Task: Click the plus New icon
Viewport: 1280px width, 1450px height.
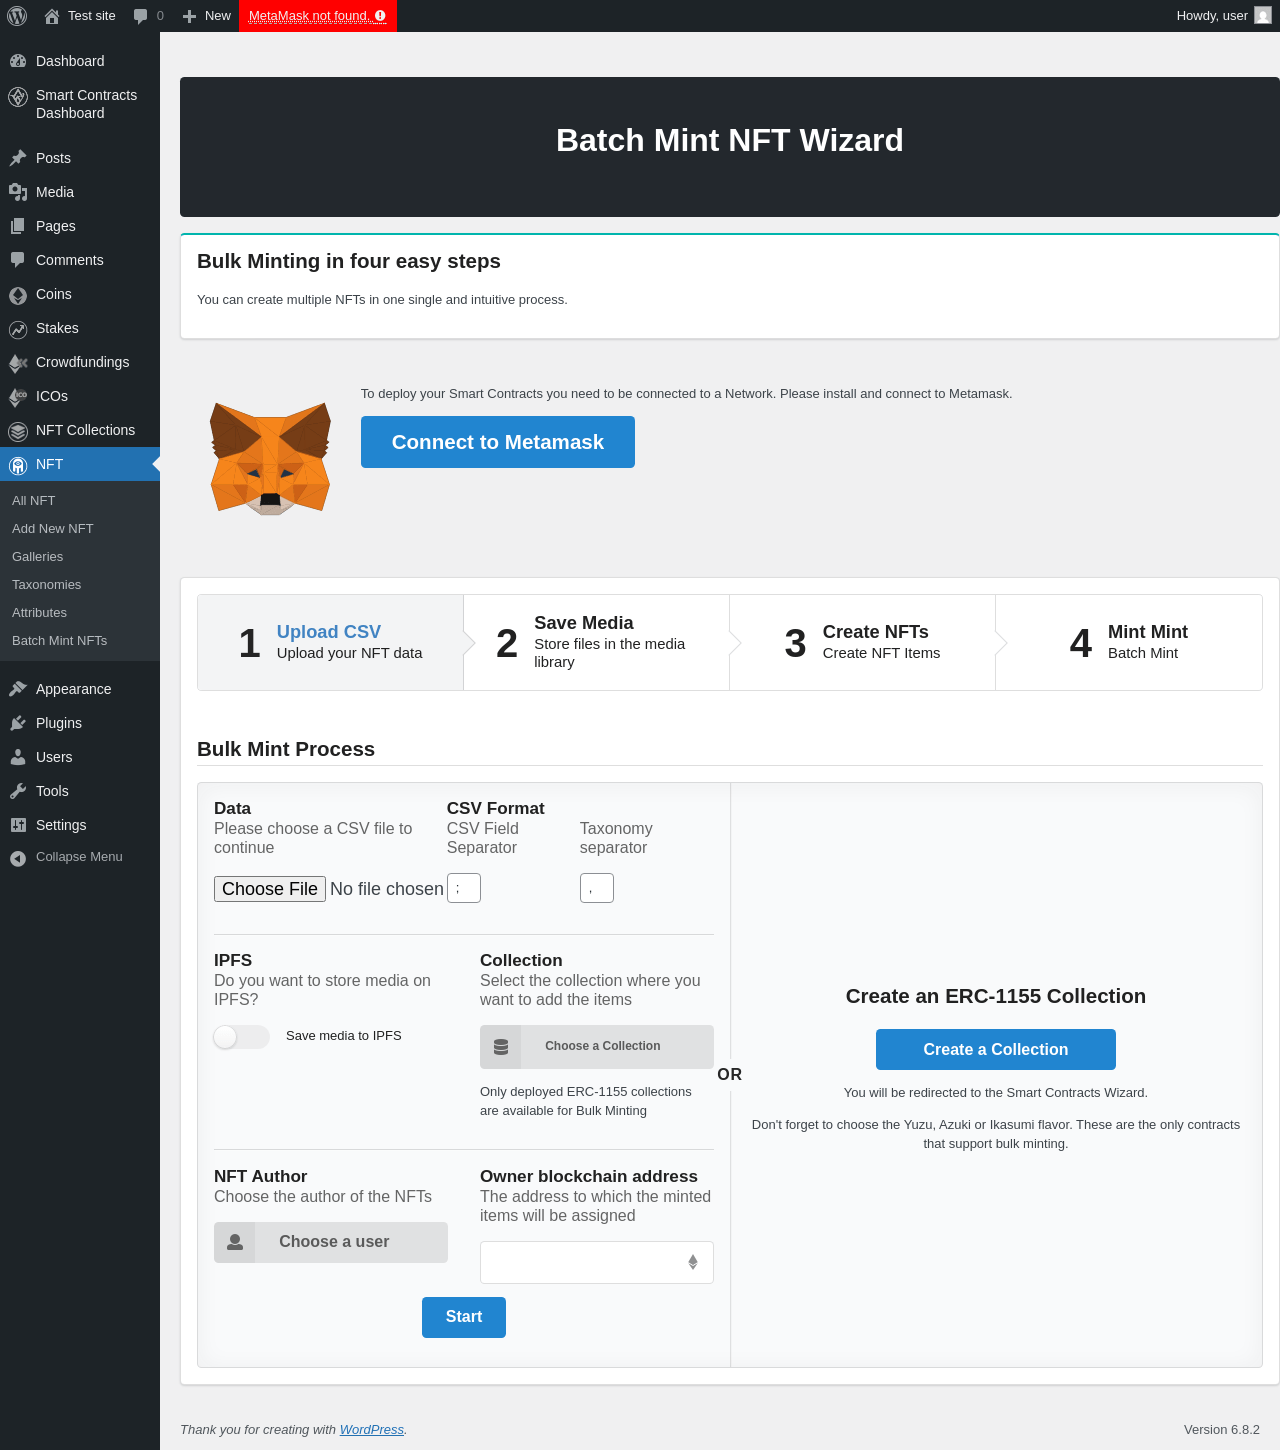Action: point(190,16)
